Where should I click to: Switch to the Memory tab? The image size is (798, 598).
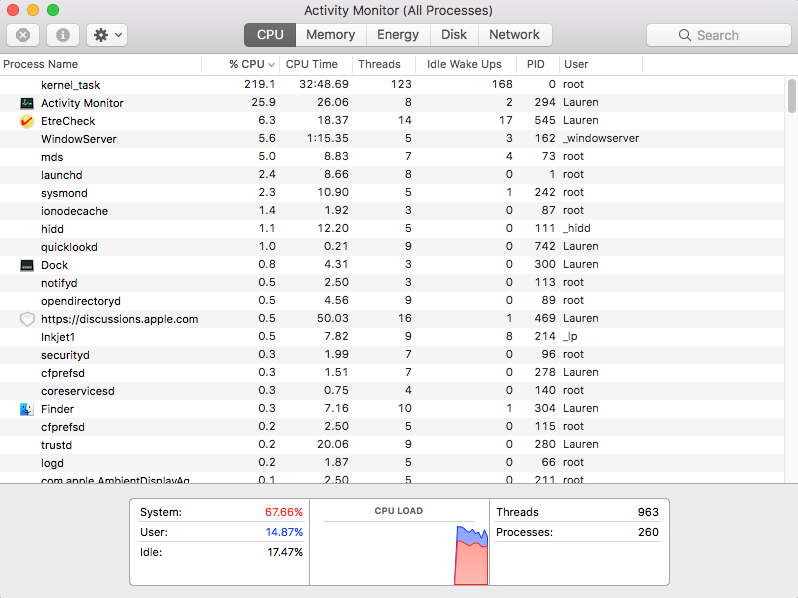click(330, 35)
